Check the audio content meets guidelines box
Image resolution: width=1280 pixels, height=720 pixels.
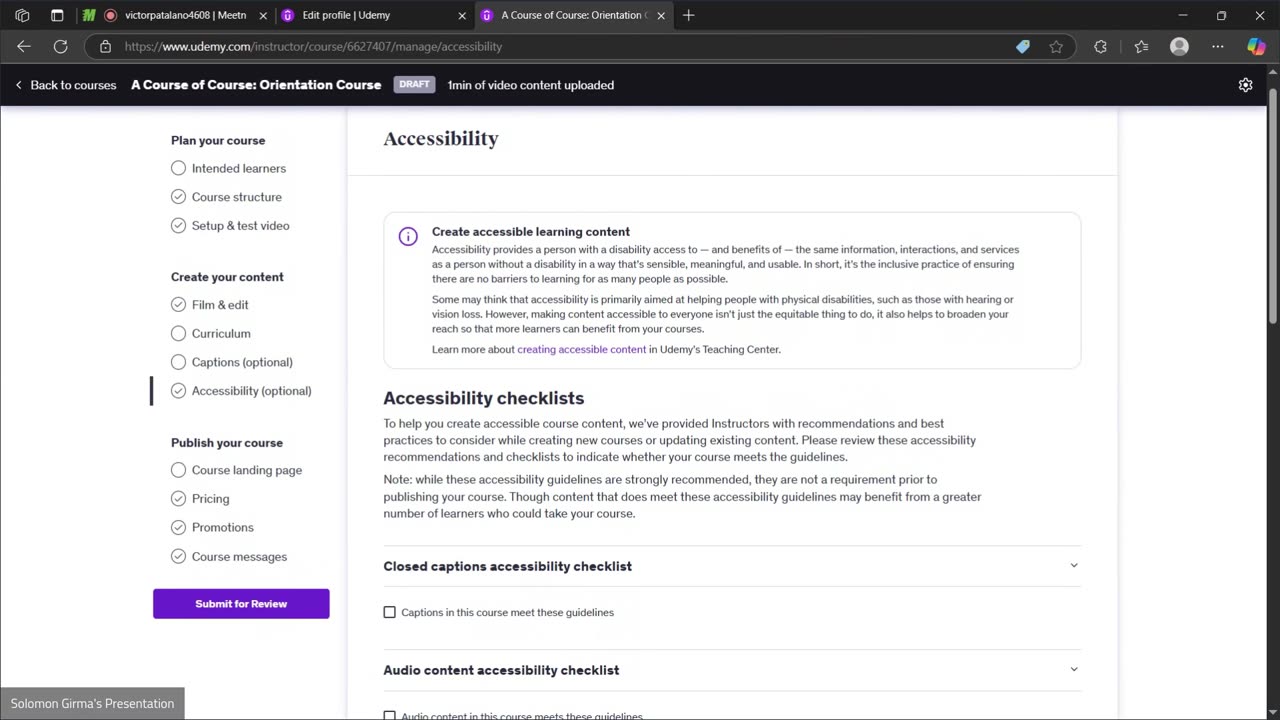[389, 716]
